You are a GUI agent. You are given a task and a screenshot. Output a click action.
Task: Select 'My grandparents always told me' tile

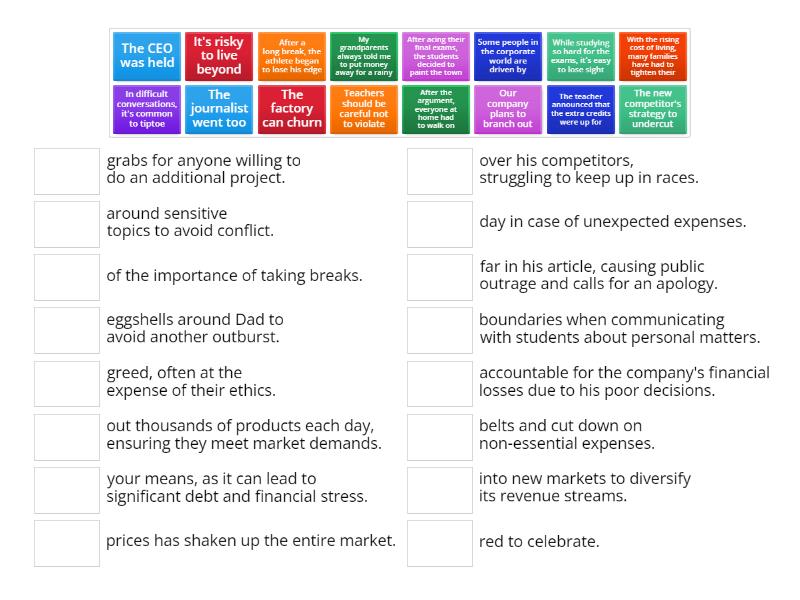pos(364,56)
